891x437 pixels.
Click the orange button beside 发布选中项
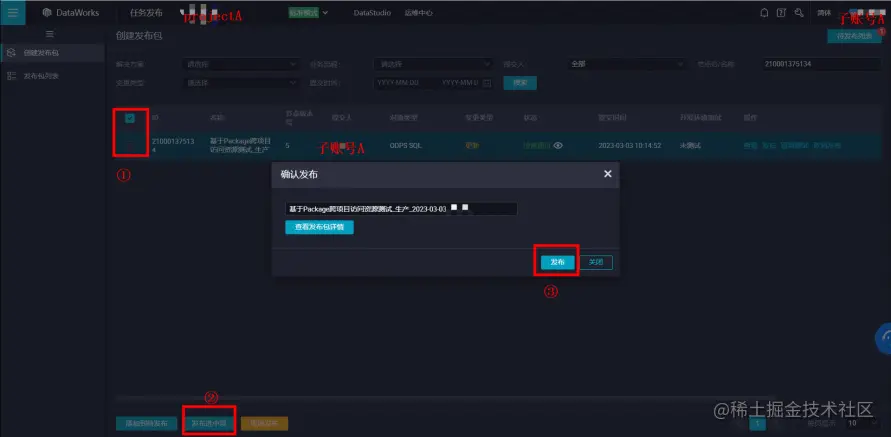(x=264, y=423)
